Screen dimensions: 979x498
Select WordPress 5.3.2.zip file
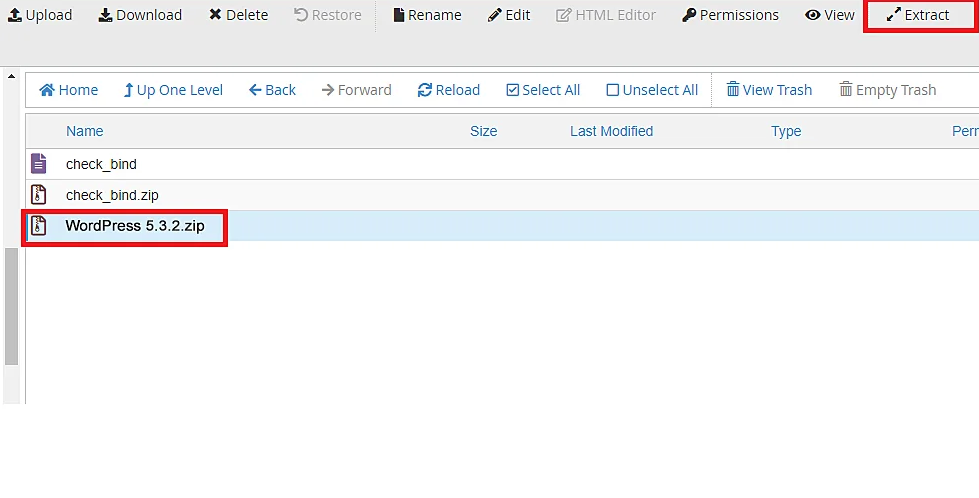click(x=503, y=225)
